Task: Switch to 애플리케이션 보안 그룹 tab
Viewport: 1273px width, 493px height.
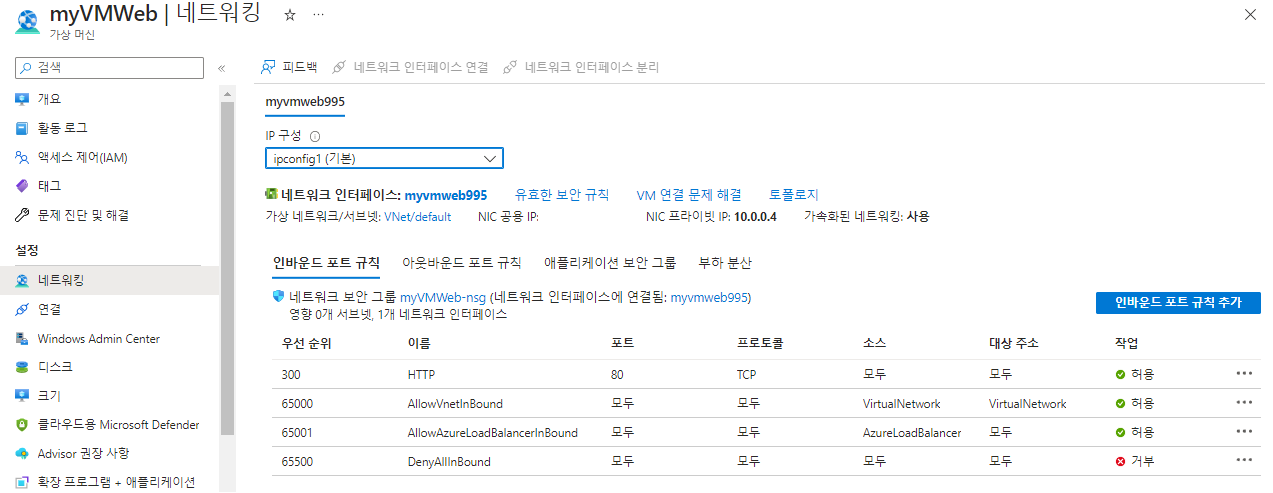Action: pyautogui.click(x=610, y=263)
